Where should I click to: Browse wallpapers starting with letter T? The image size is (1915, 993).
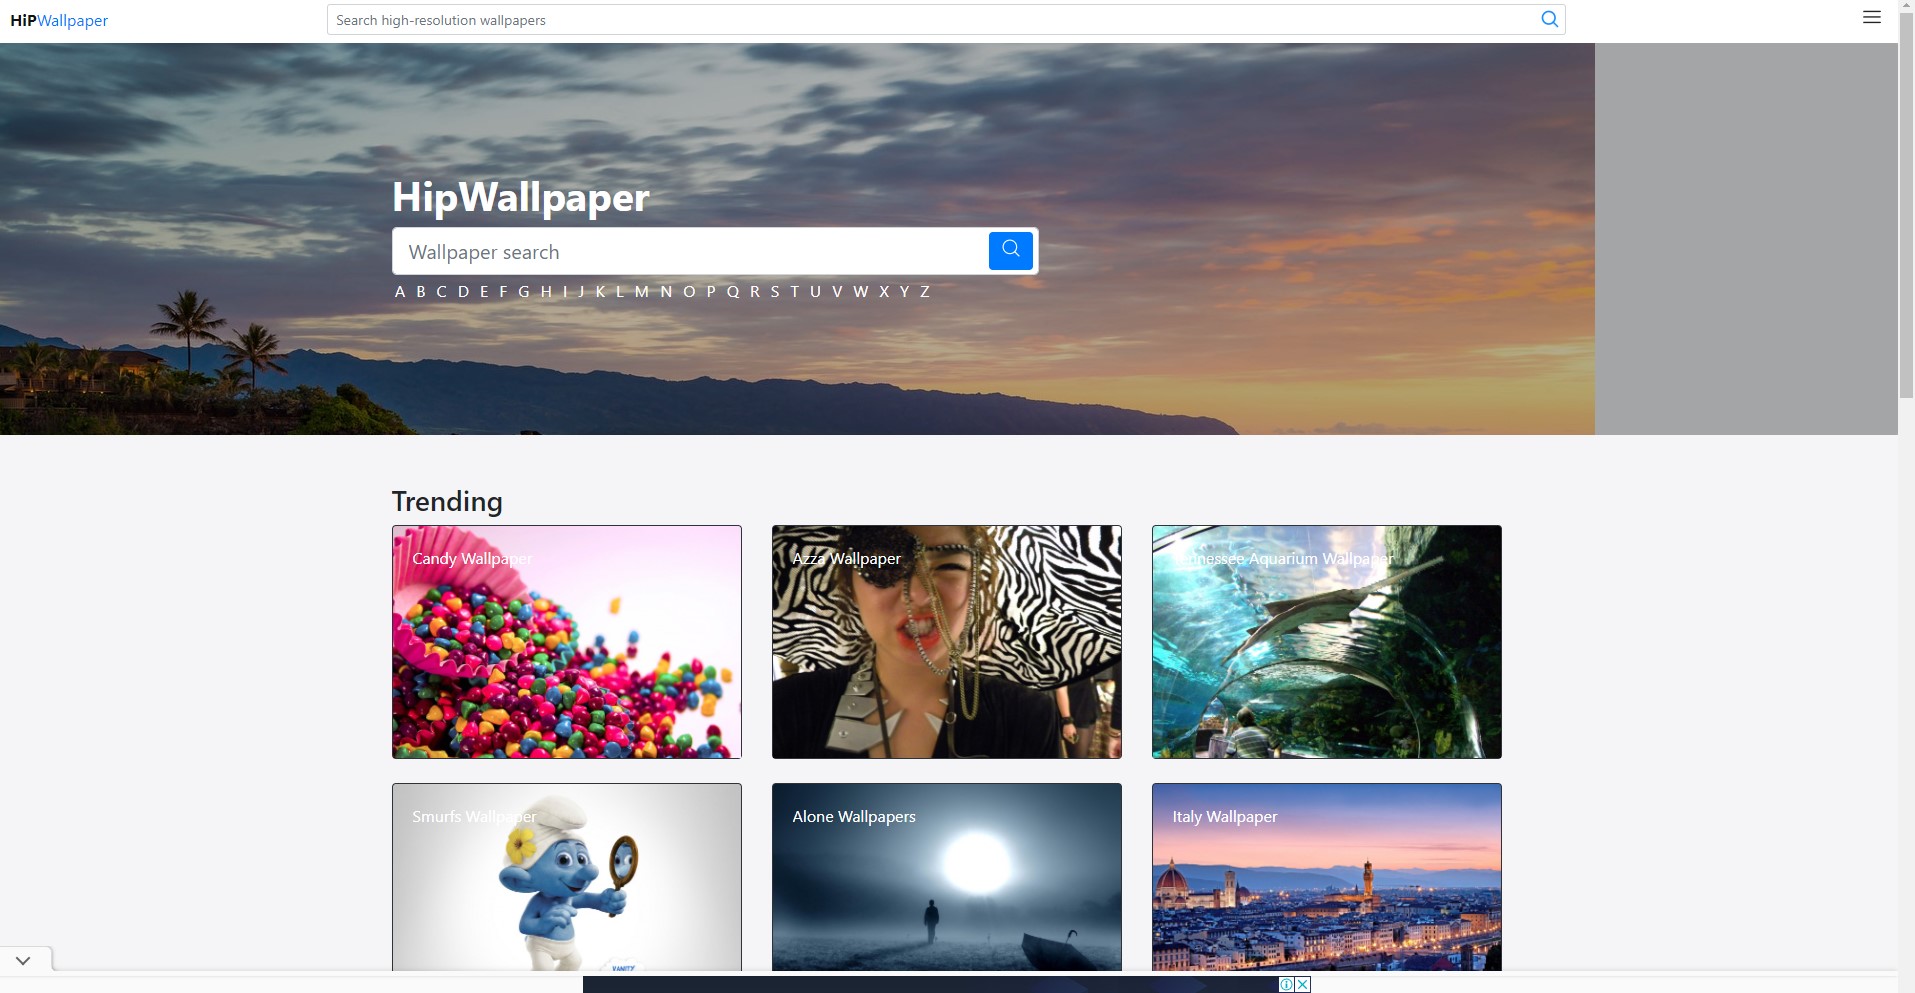point(795,292)
